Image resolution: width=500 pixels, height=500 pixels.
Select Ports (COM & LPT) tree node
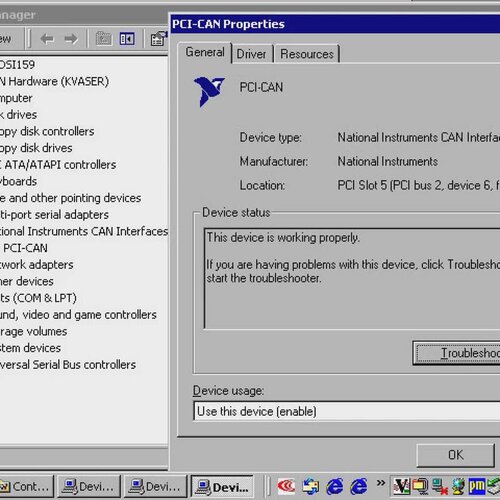(x=38, y=298)
